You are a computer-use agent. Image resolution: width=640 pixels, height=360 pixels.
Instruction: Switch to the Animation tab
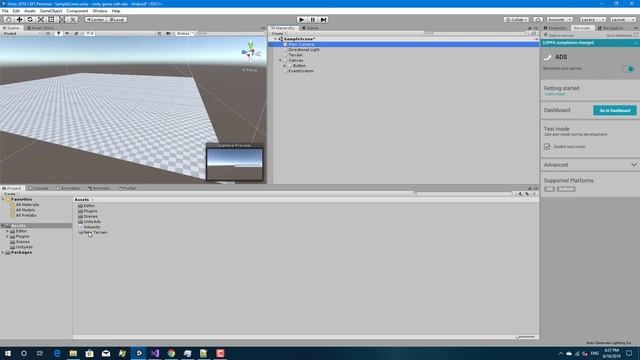click(69, 188)
